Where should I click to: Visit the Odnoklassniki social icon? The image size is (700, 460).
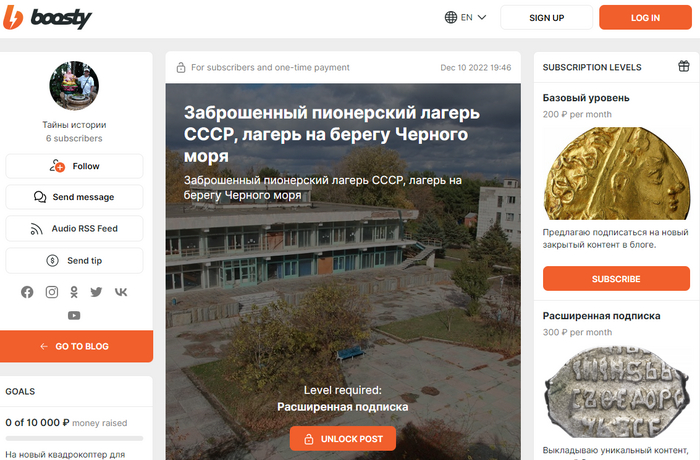click(x=74, y=292)
